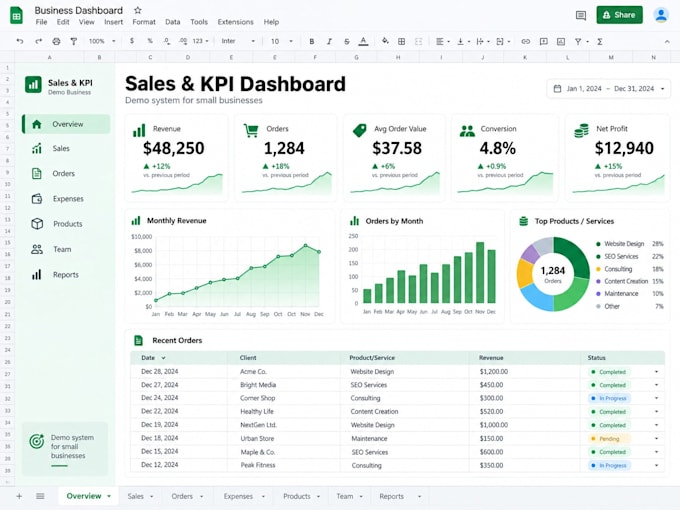Click the 'Bright Media' client cell
Viewport: 680px width, 510px height.
pyautogui.click(x=258, y=385)
